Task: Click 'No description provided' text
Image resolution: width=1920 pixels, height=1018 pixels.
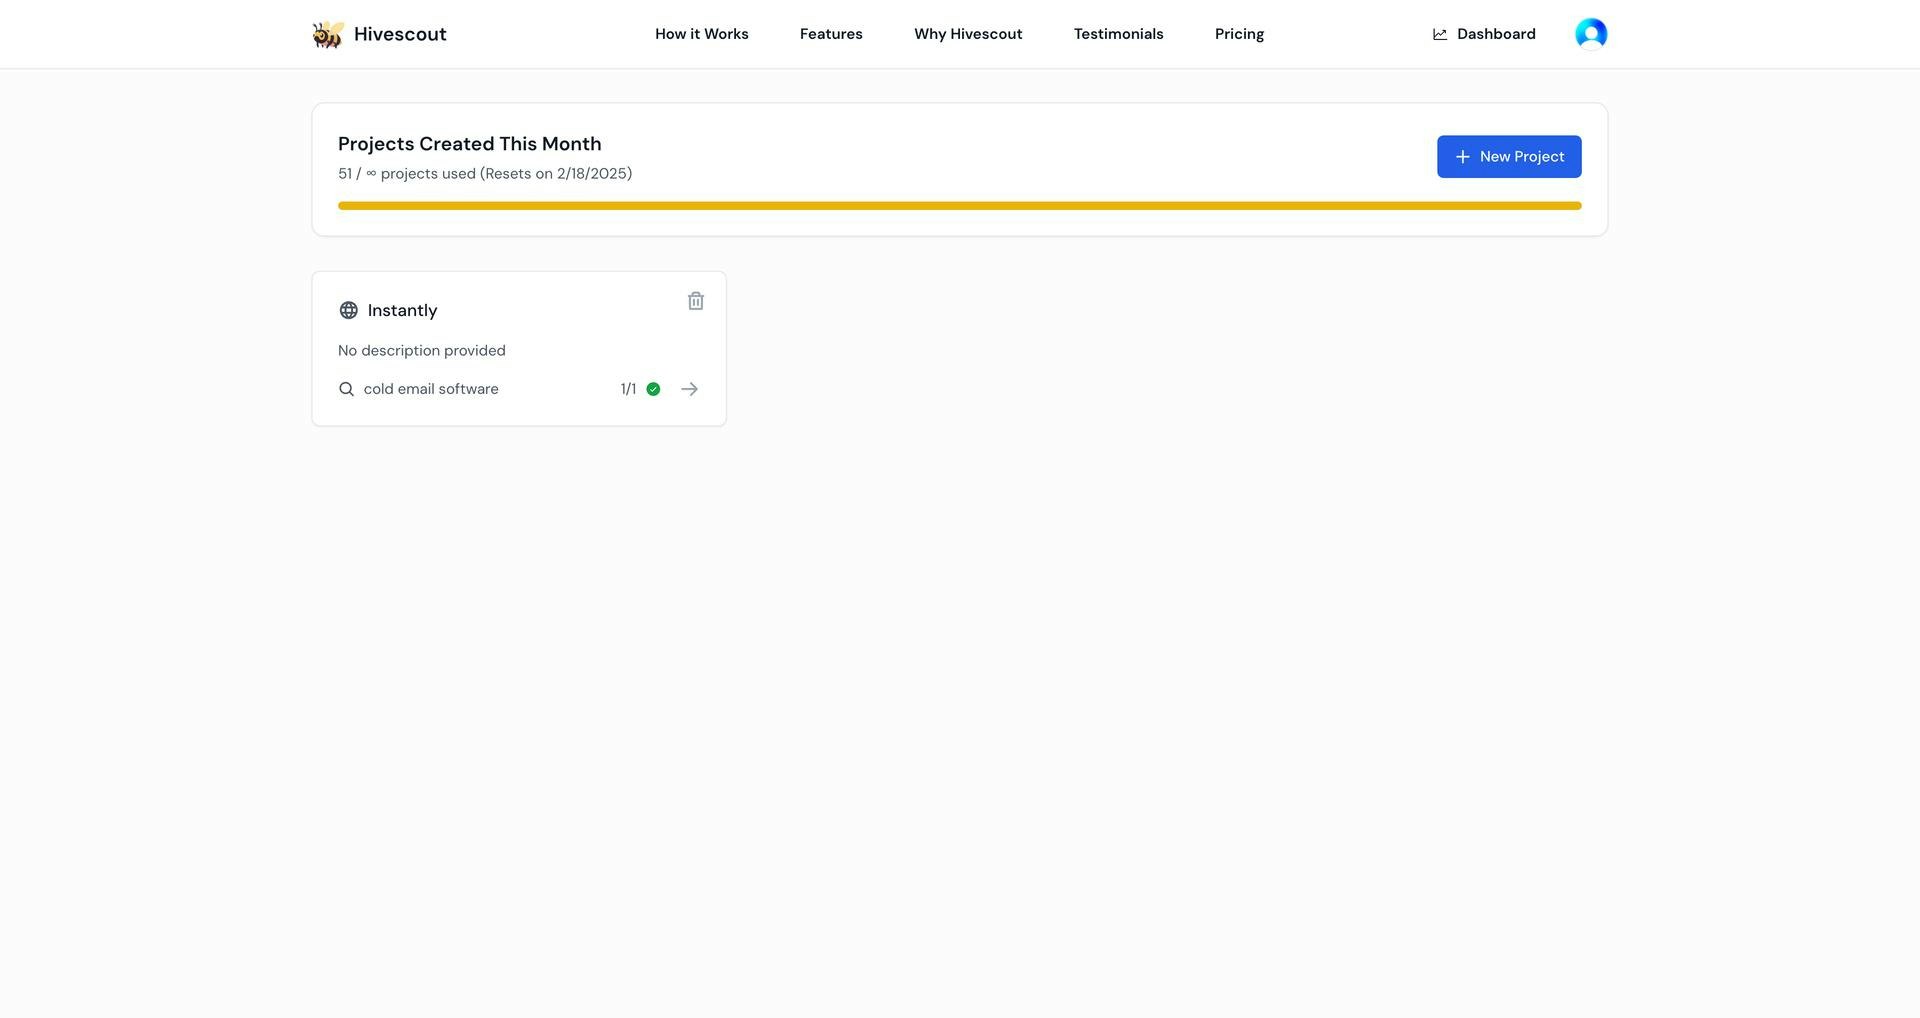Action: pyautogui.click(x=422, y=350)
